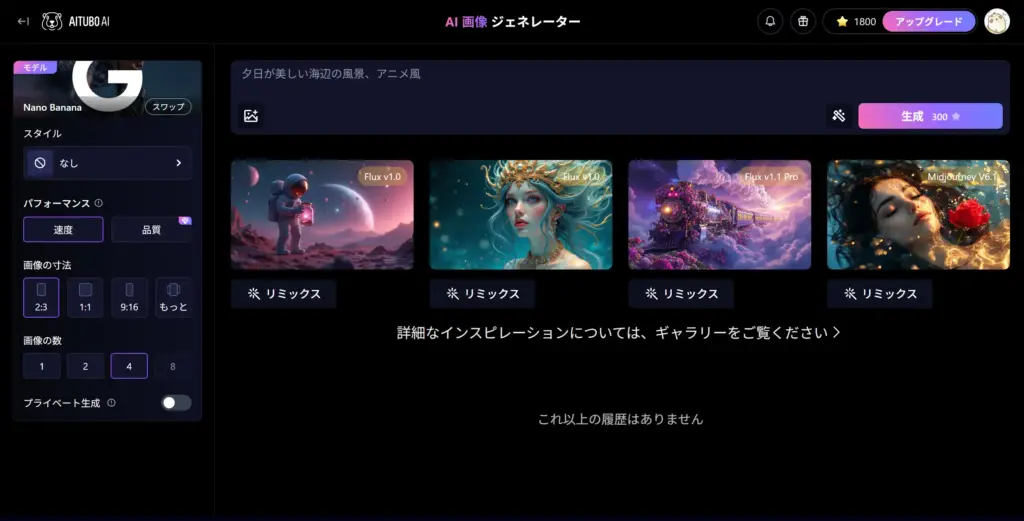This screenshot has height=521, width=1024.
Task: Expand the スタイル なし selector
Action: (107, 163)
